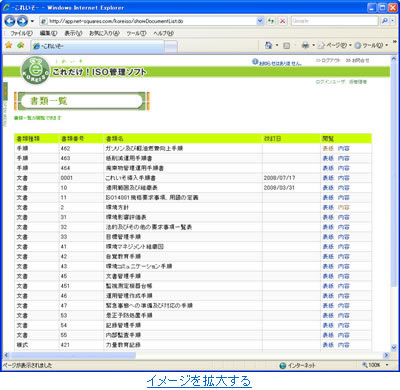
Task: Select the これいそ browser tab
Action: 98,46
